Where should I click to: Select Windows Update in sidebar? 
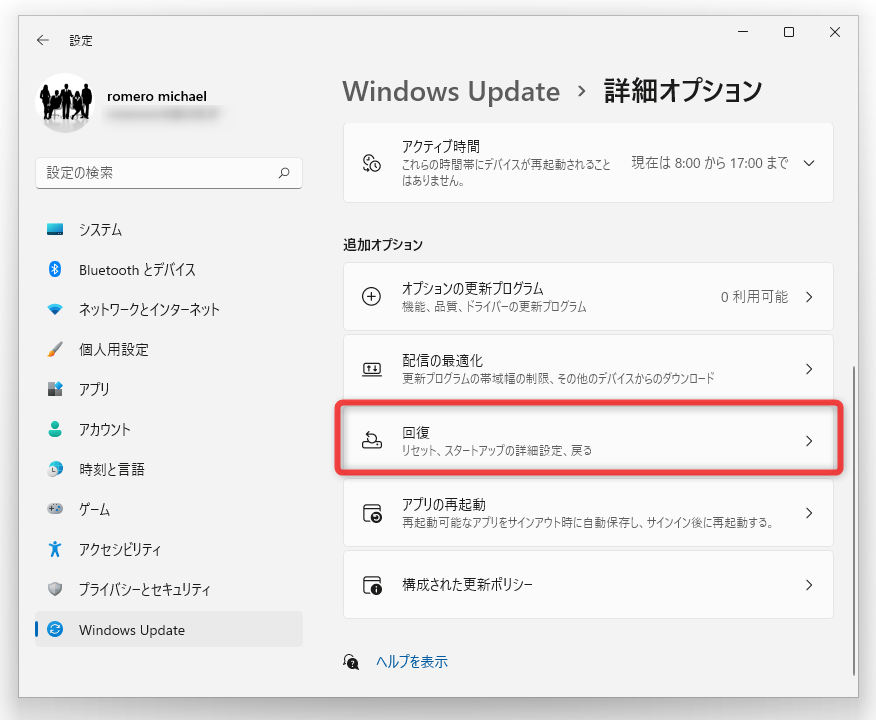(x=169, y=630)
